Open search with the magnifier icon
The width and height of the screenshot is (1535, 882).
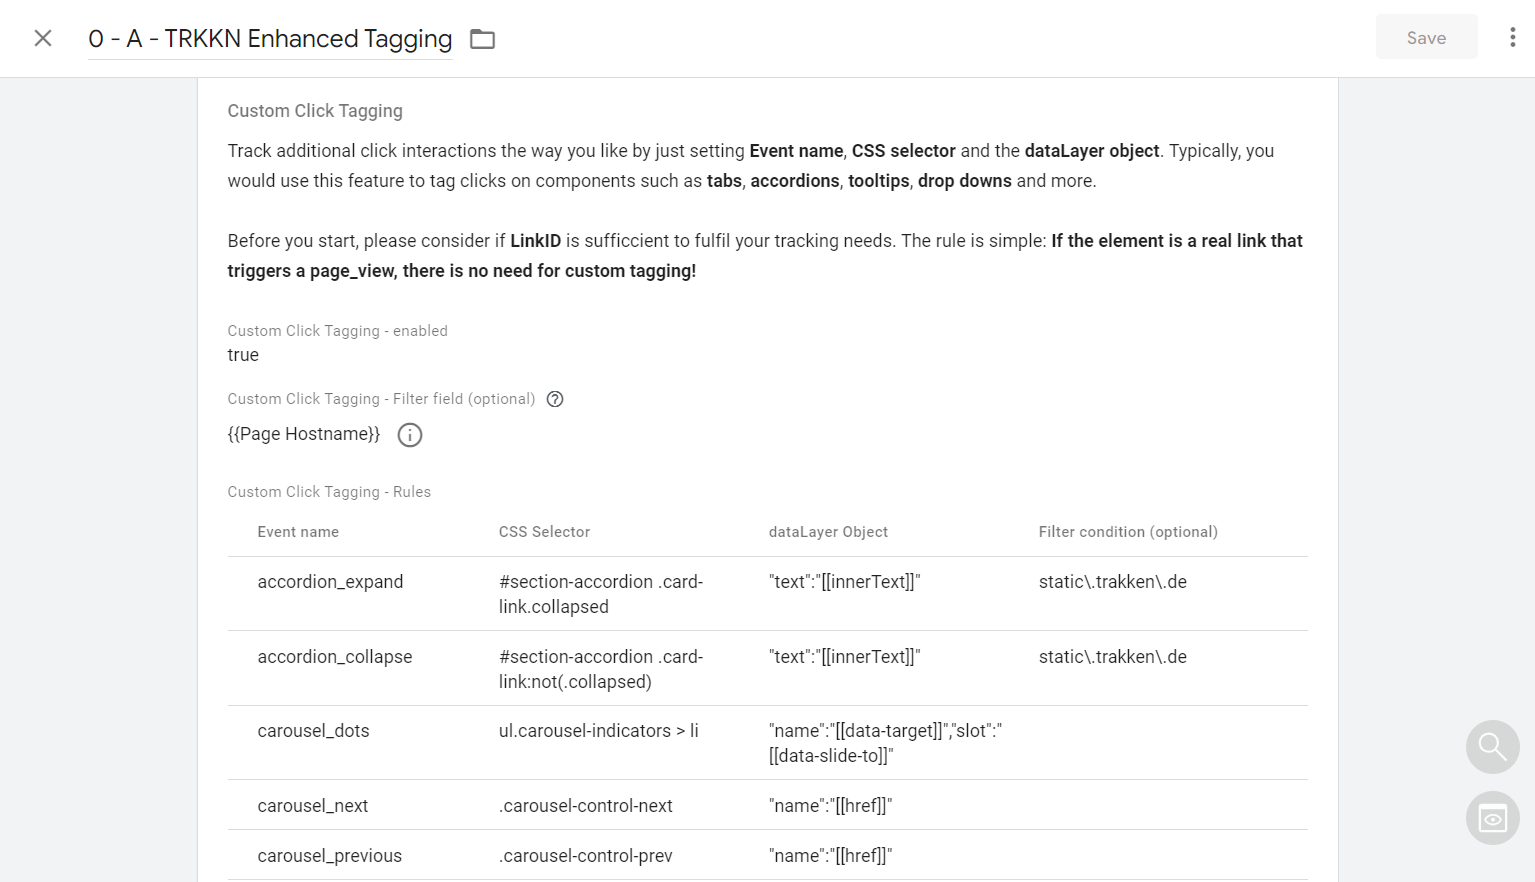tap(1491, 747)
